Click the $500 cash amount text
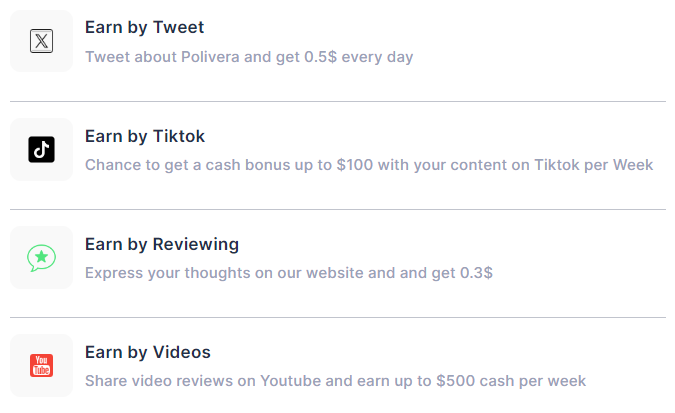 [455, 381]
